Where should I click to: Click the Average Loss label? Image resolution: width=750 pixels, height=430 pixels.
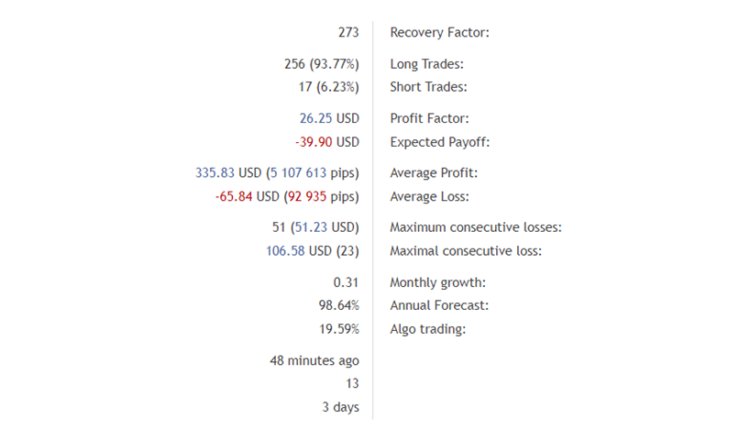429,196
